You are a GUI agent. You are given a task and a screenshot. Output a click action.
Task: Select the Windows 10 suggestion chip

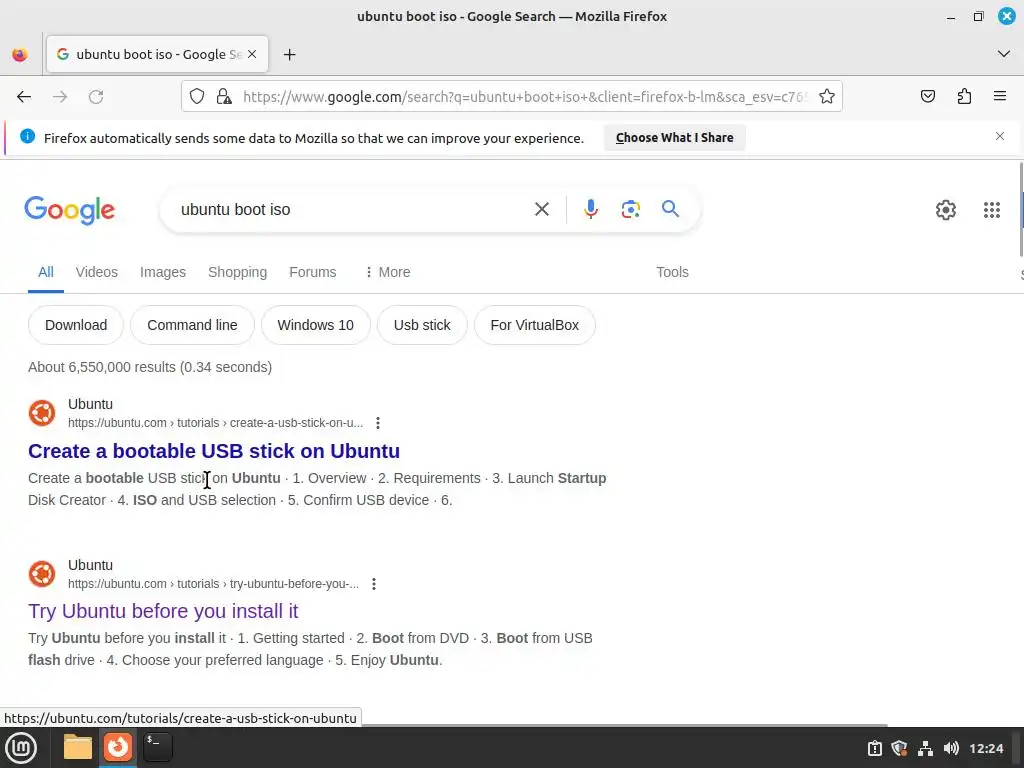315,325
